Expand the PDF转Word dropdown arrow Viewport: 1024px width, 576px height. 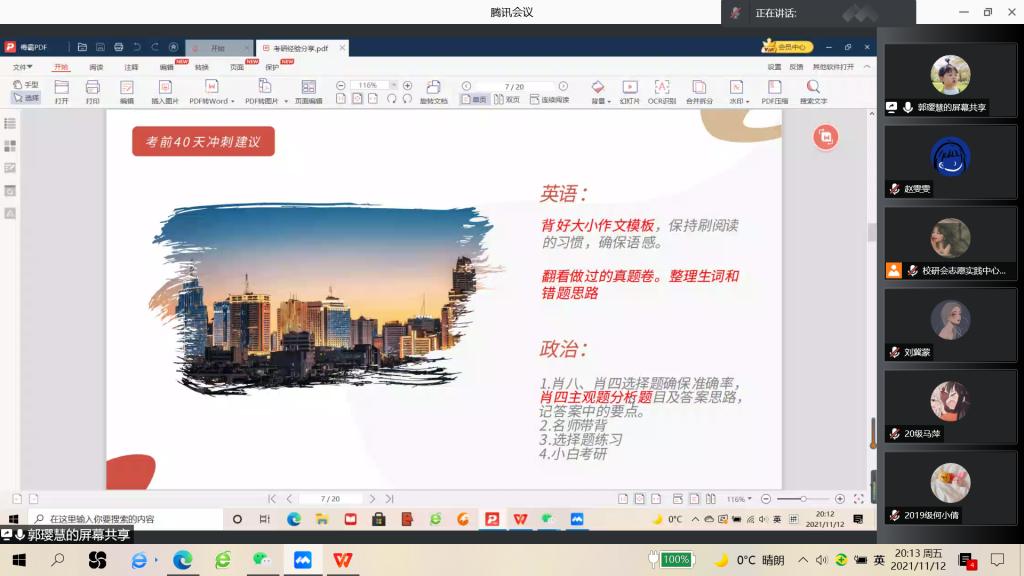tap(232, 101)
